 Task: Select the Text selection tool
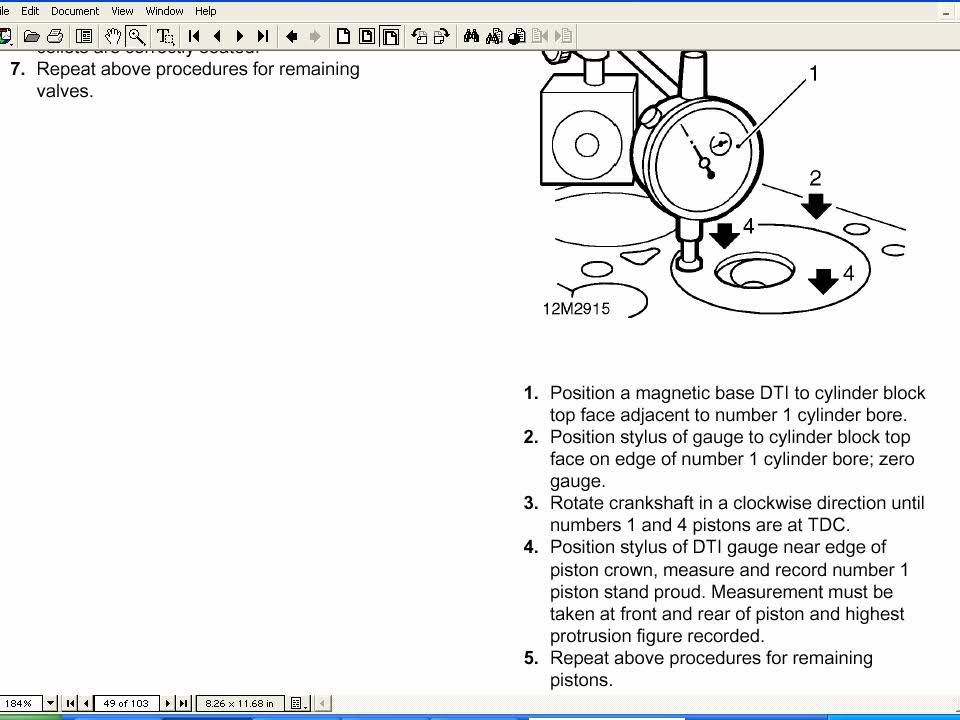pyautogui.click(x=165, y=37)
